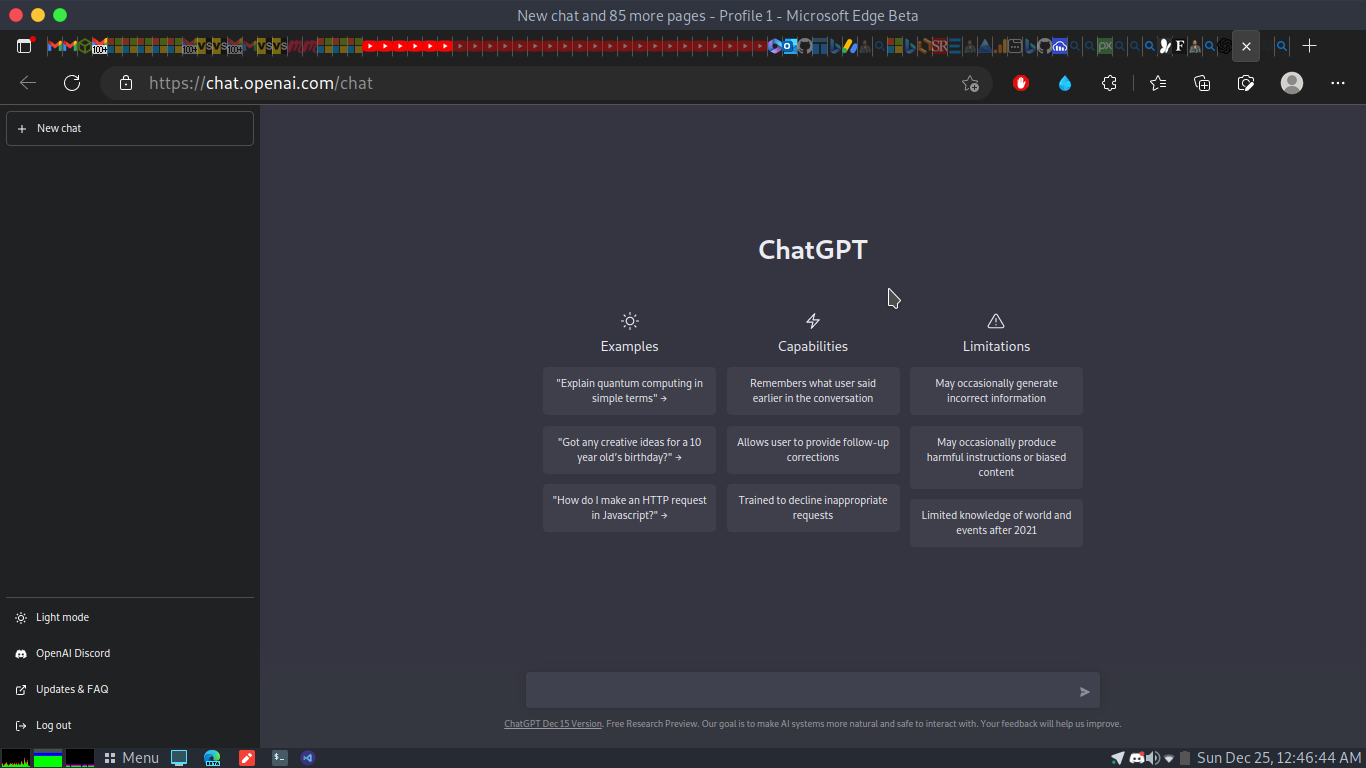
Task: Click the Examples heading
Action: pos(629,347)
